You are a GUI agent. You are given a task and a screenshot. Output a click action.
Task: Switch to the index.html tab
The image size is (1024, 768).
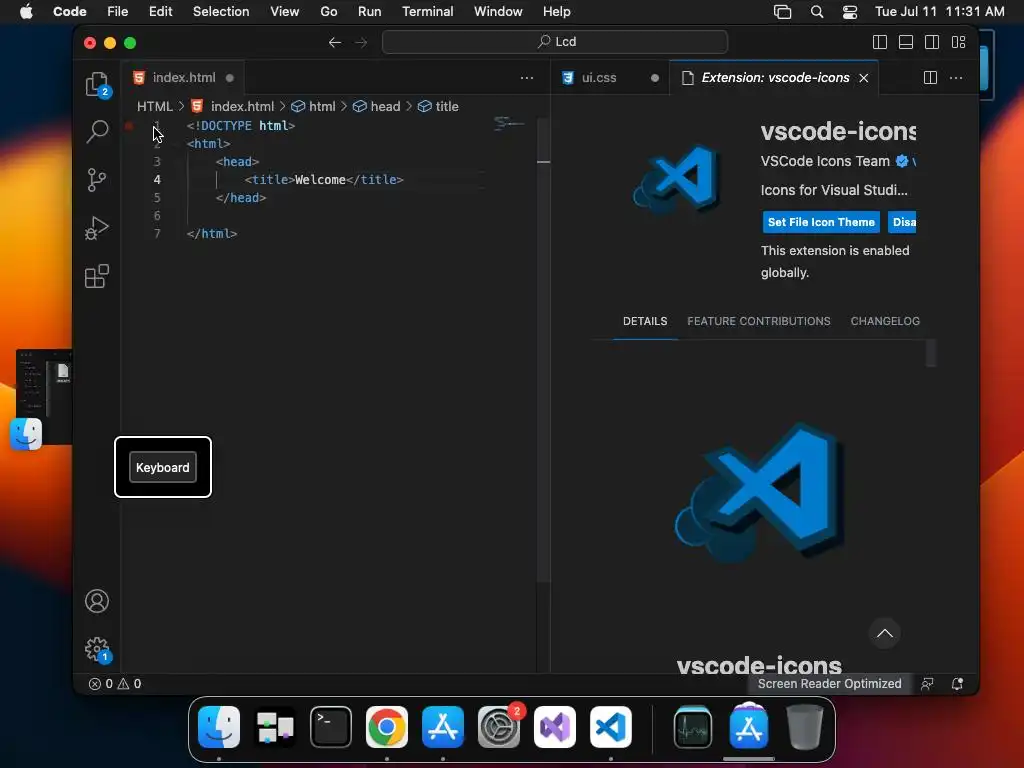click(183, 78)
